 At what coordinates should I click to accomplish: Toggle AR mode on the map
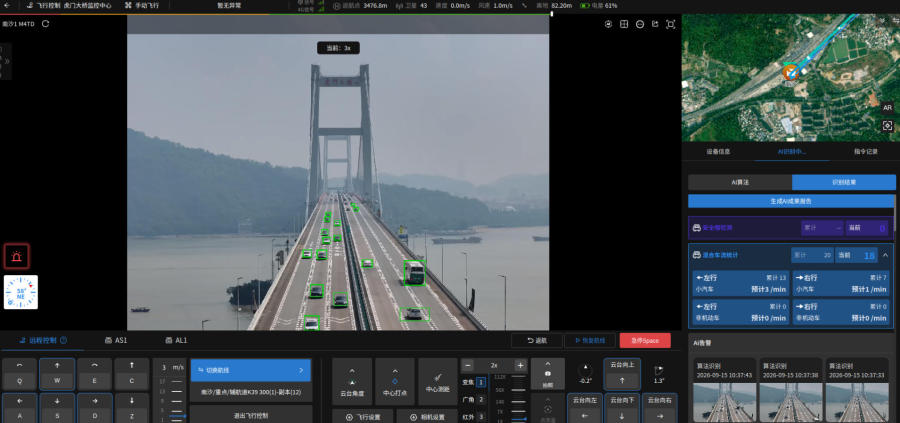pyautogui.click(x=887, y=108)
